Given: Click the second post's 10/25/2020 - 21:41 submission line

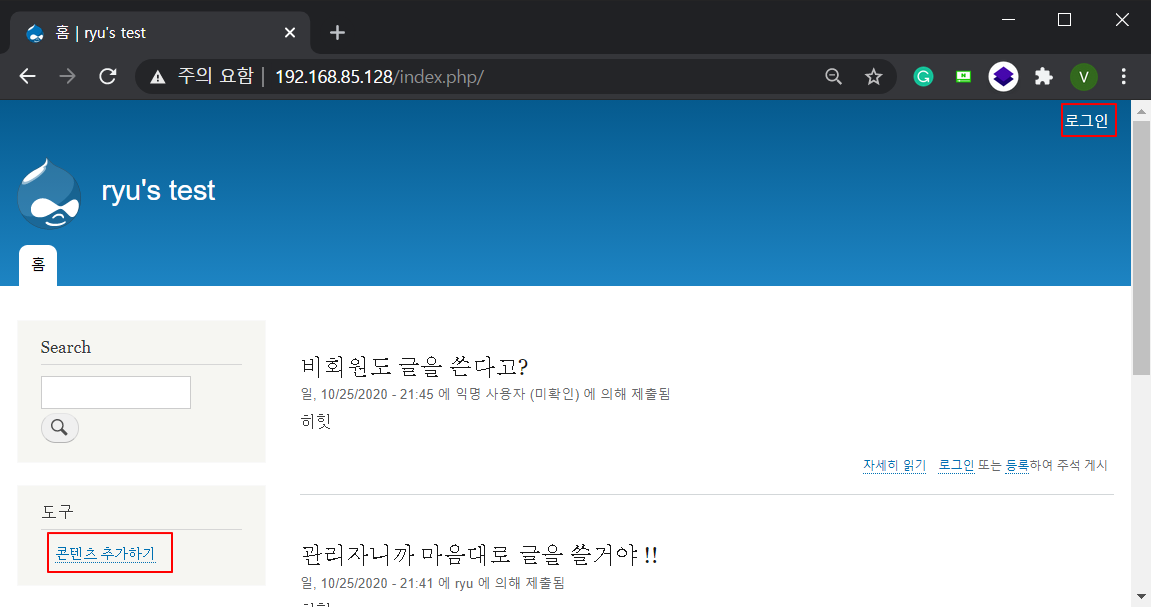Looking at the screenshot, I should [432, 583].
